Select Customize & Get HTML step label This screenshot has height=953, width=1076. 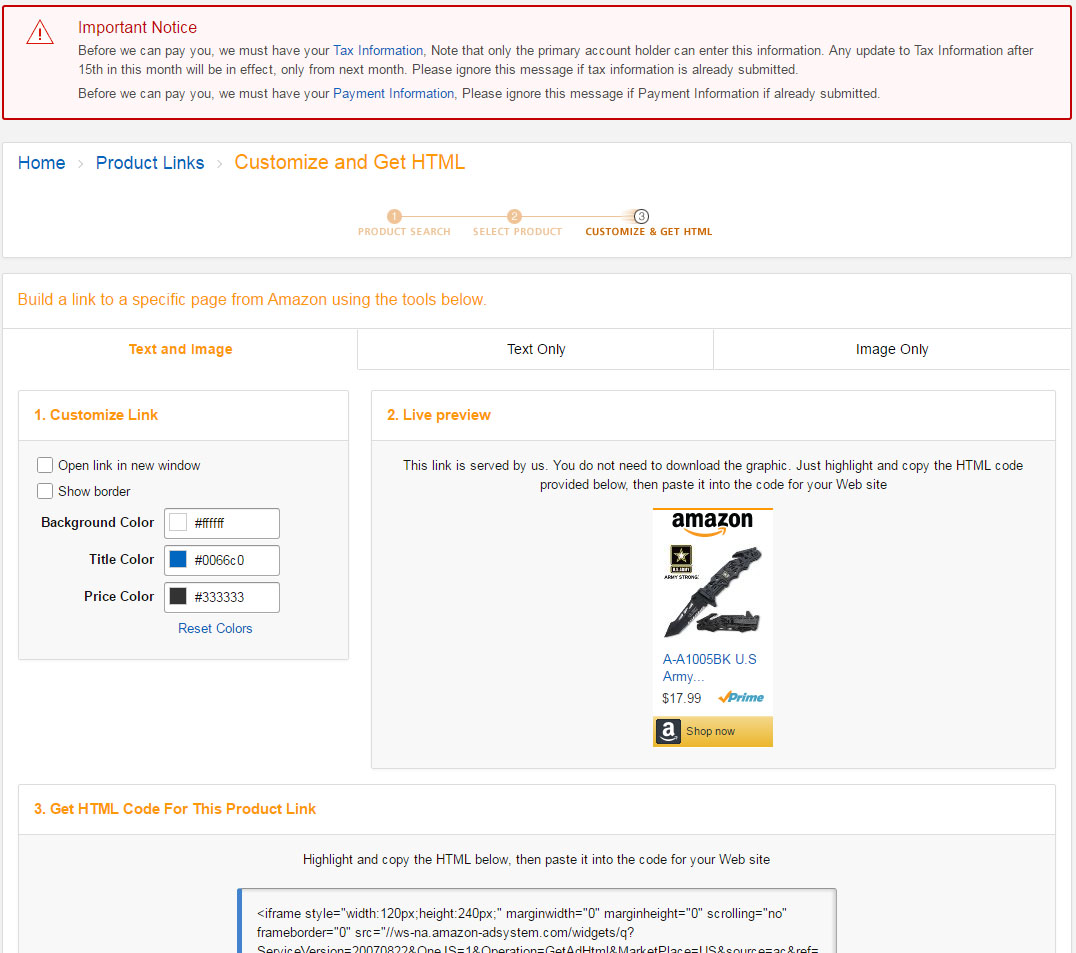coord(648,232)
